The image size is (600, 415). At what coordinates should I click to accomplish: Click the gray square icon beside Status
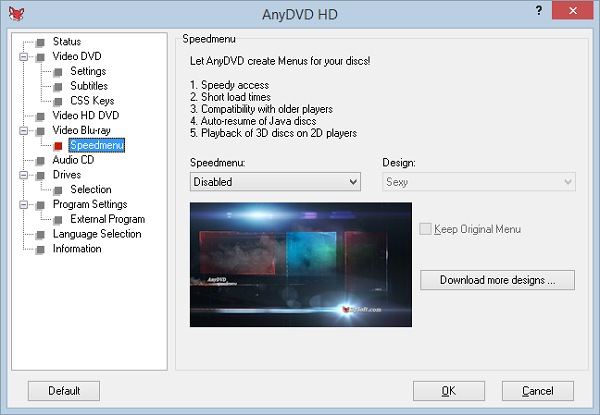(40, 42)
